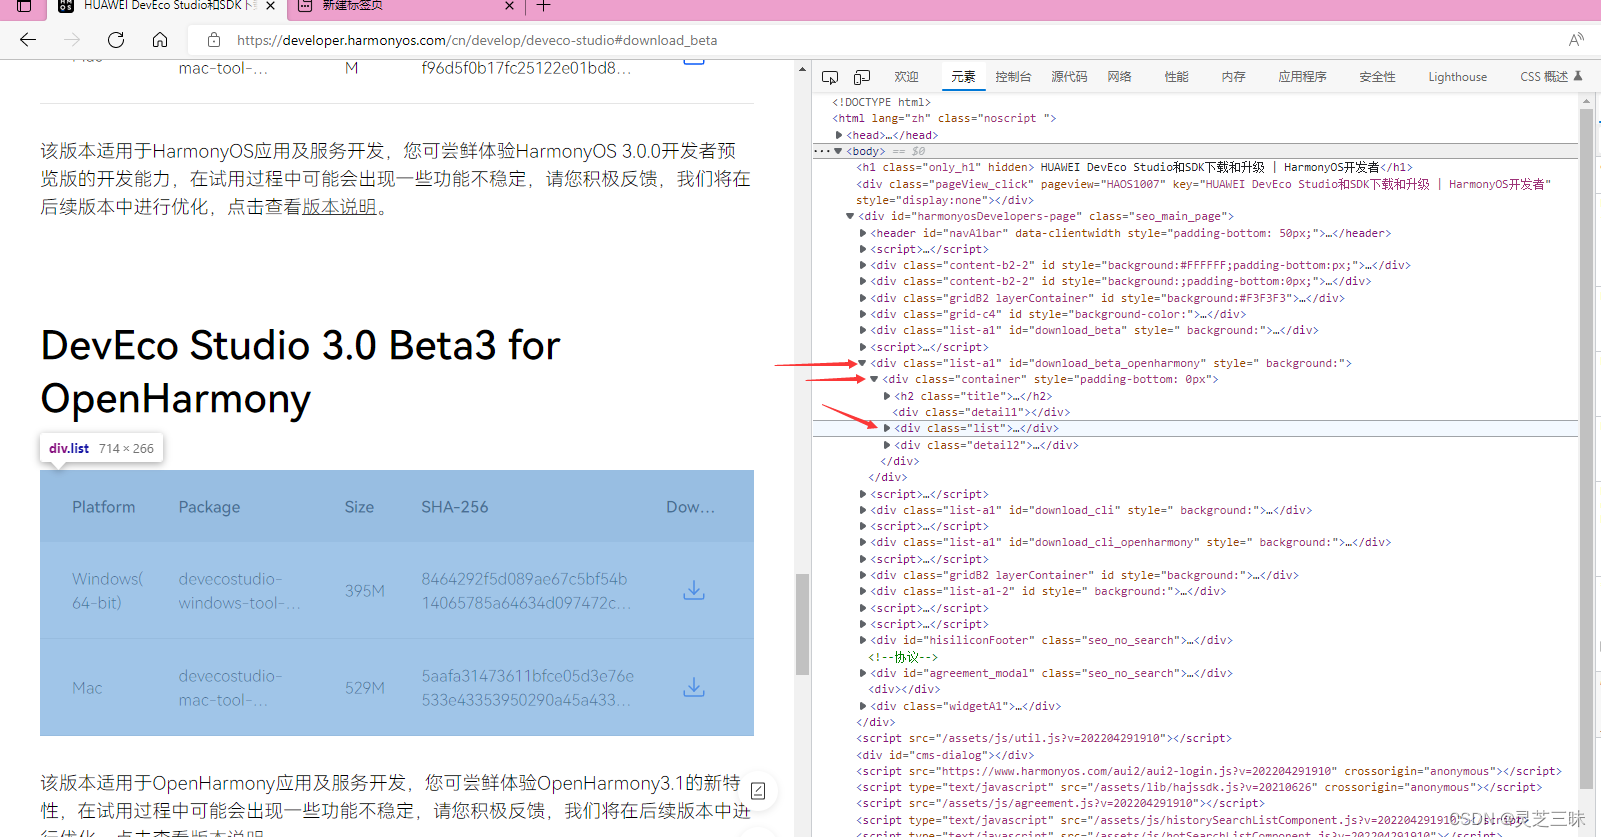
Task: Open the 欢迎 DevTools tab
Action: (x=906, y=77)
